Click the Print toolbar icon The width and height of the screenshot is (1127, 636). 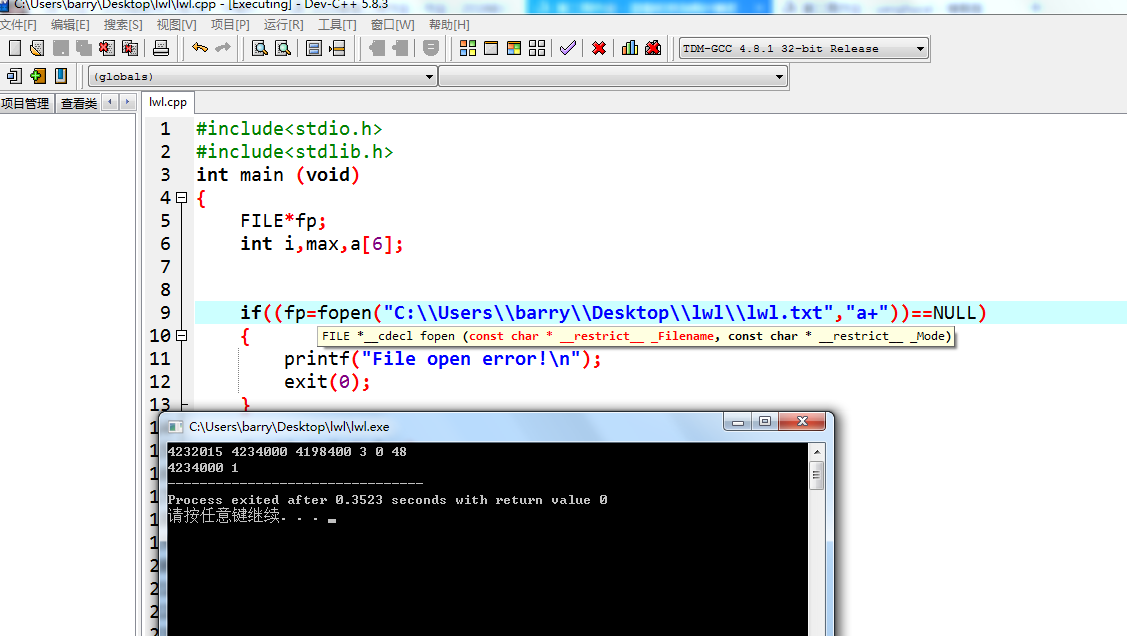pyautogui.click(x=161, y=48)
